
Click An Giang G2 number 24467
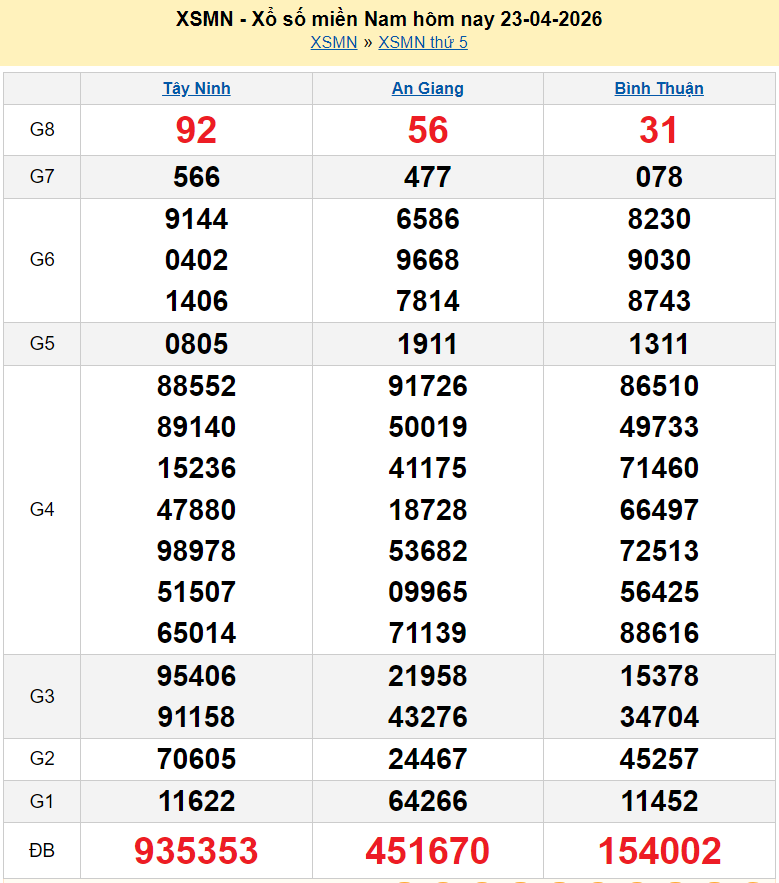427,759
